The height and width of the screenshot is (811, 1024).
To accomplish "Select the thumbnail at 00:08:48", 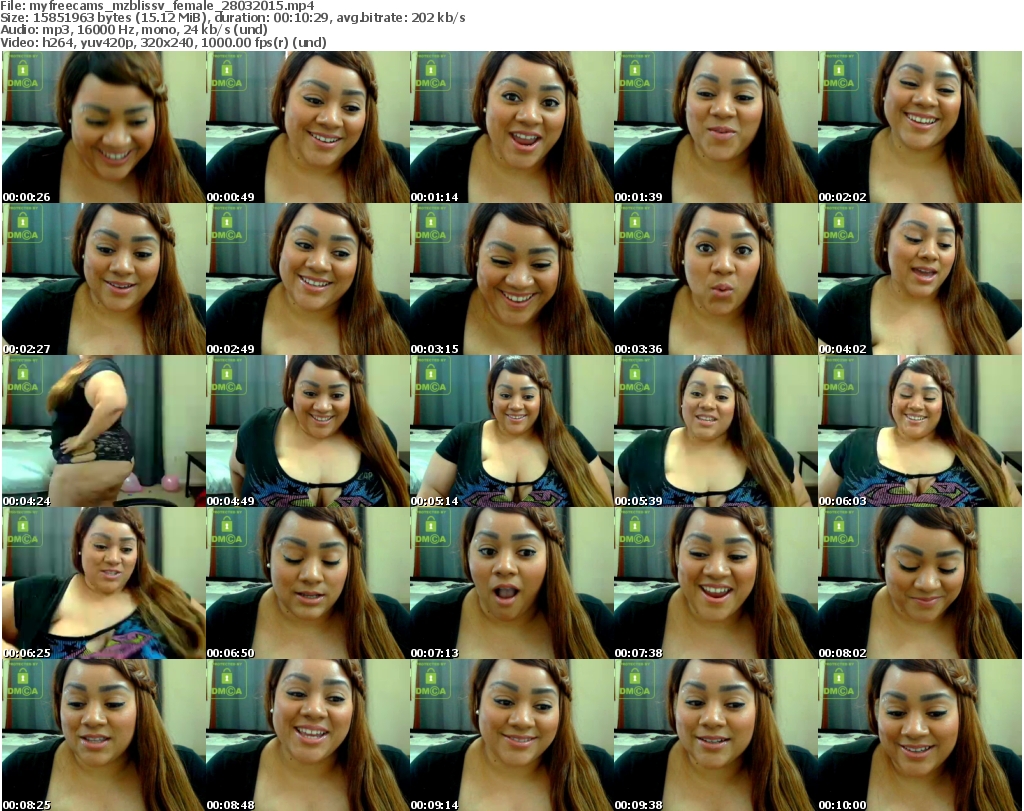I will [x=308, y=735].
